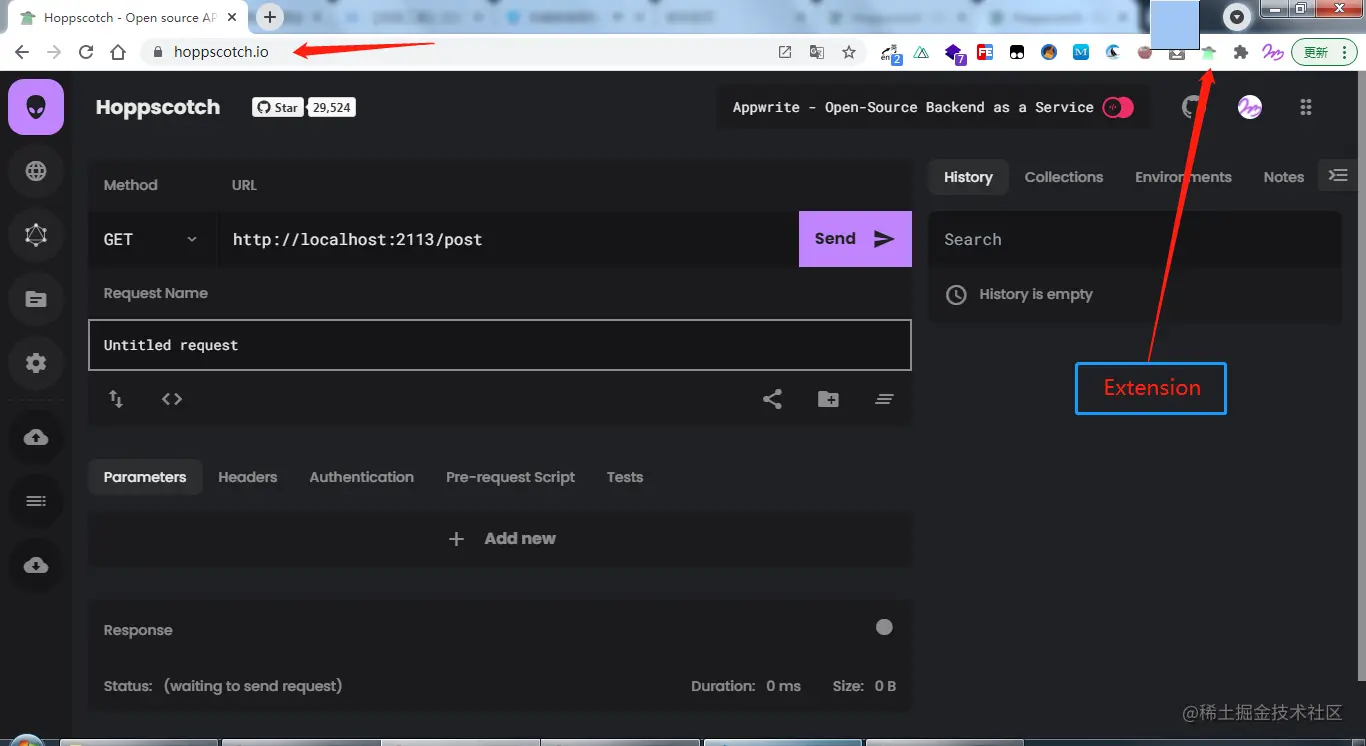Open the 29,524 stargazers count link

[332, 107]
